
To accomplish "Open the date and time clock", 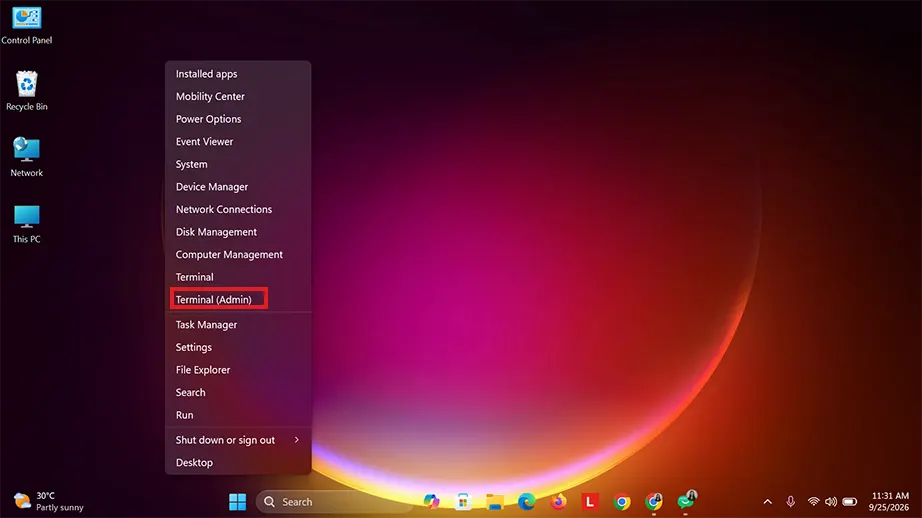I will tap(889, 502).
